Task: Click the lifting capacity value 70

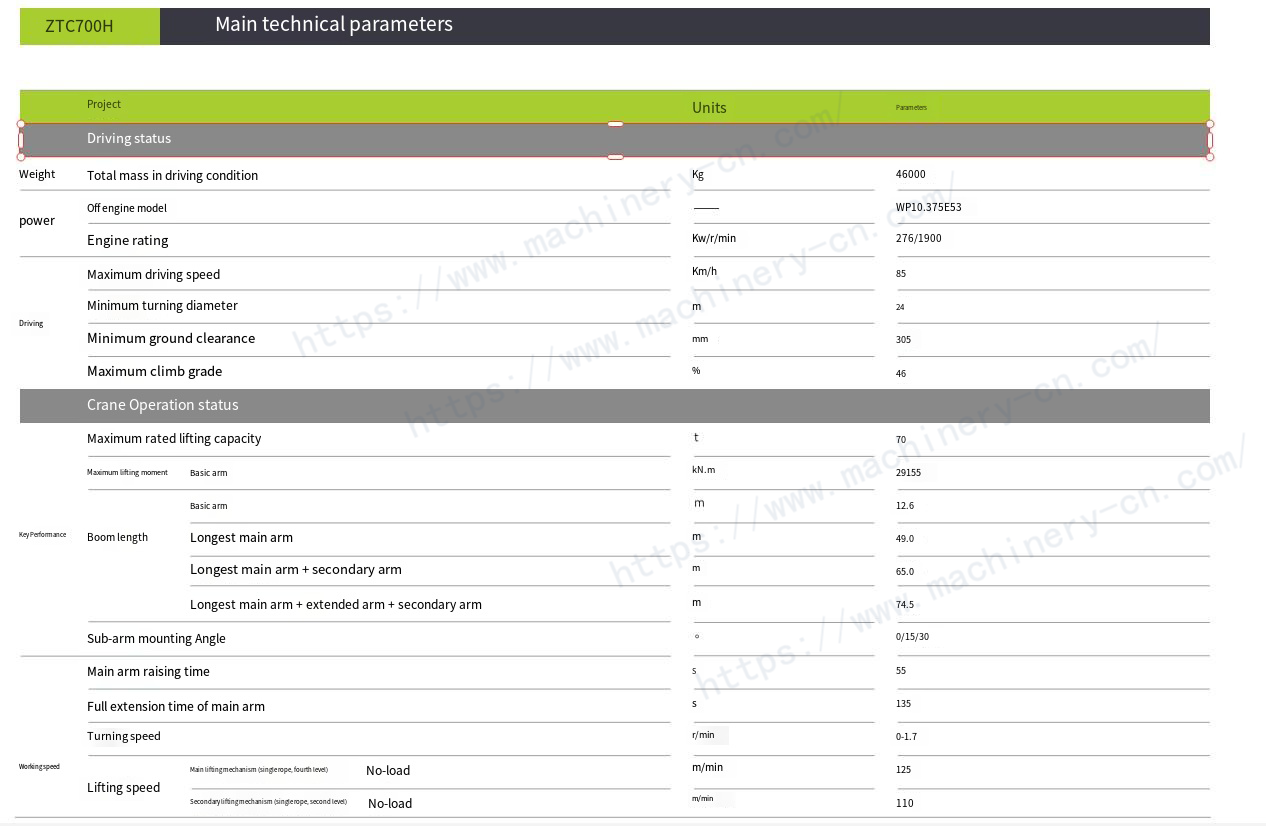Action: pyautogui.click(x=901, y=439)
